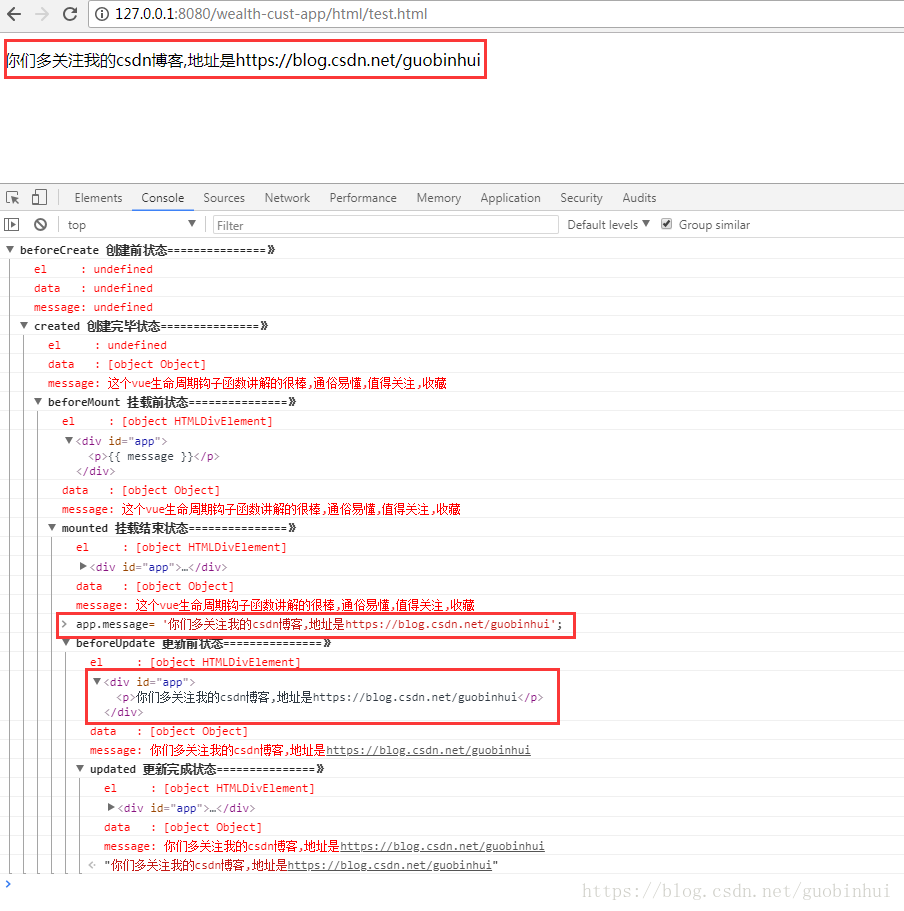Click the browser back arrow

pyautogui.click(x=15, y=14)
